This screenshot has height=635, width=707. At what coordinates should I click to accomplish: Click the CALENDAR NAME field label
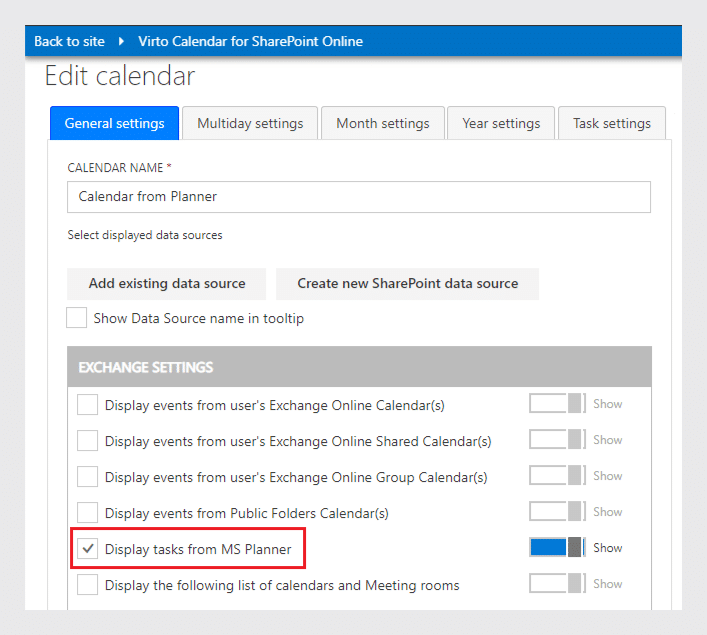coord(119,168)
